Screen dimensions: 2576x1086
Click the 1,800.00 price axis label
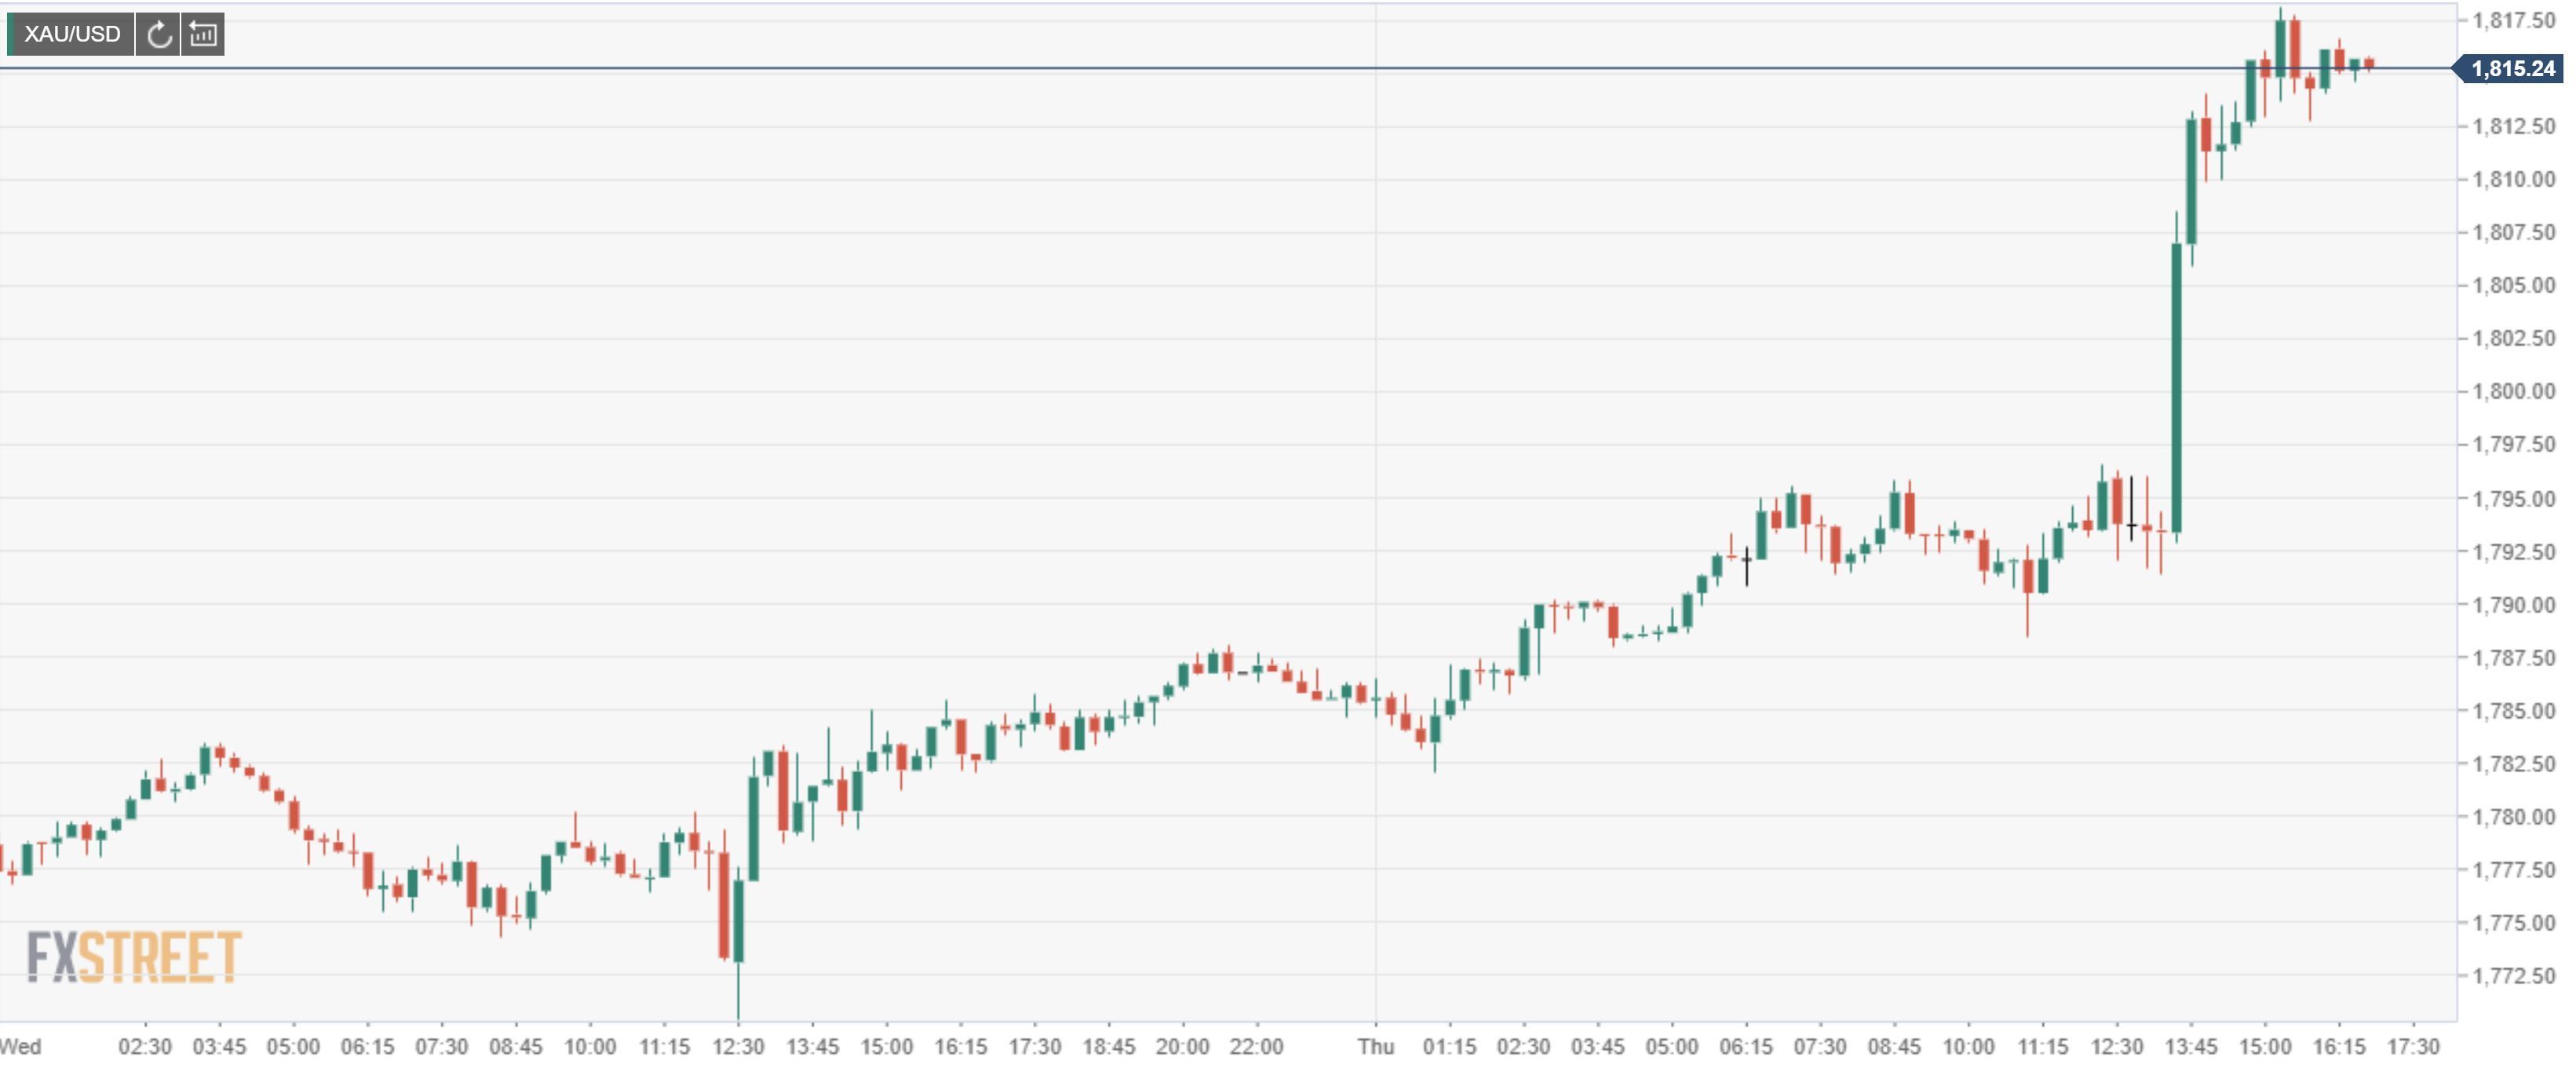tap(2513, 391)
